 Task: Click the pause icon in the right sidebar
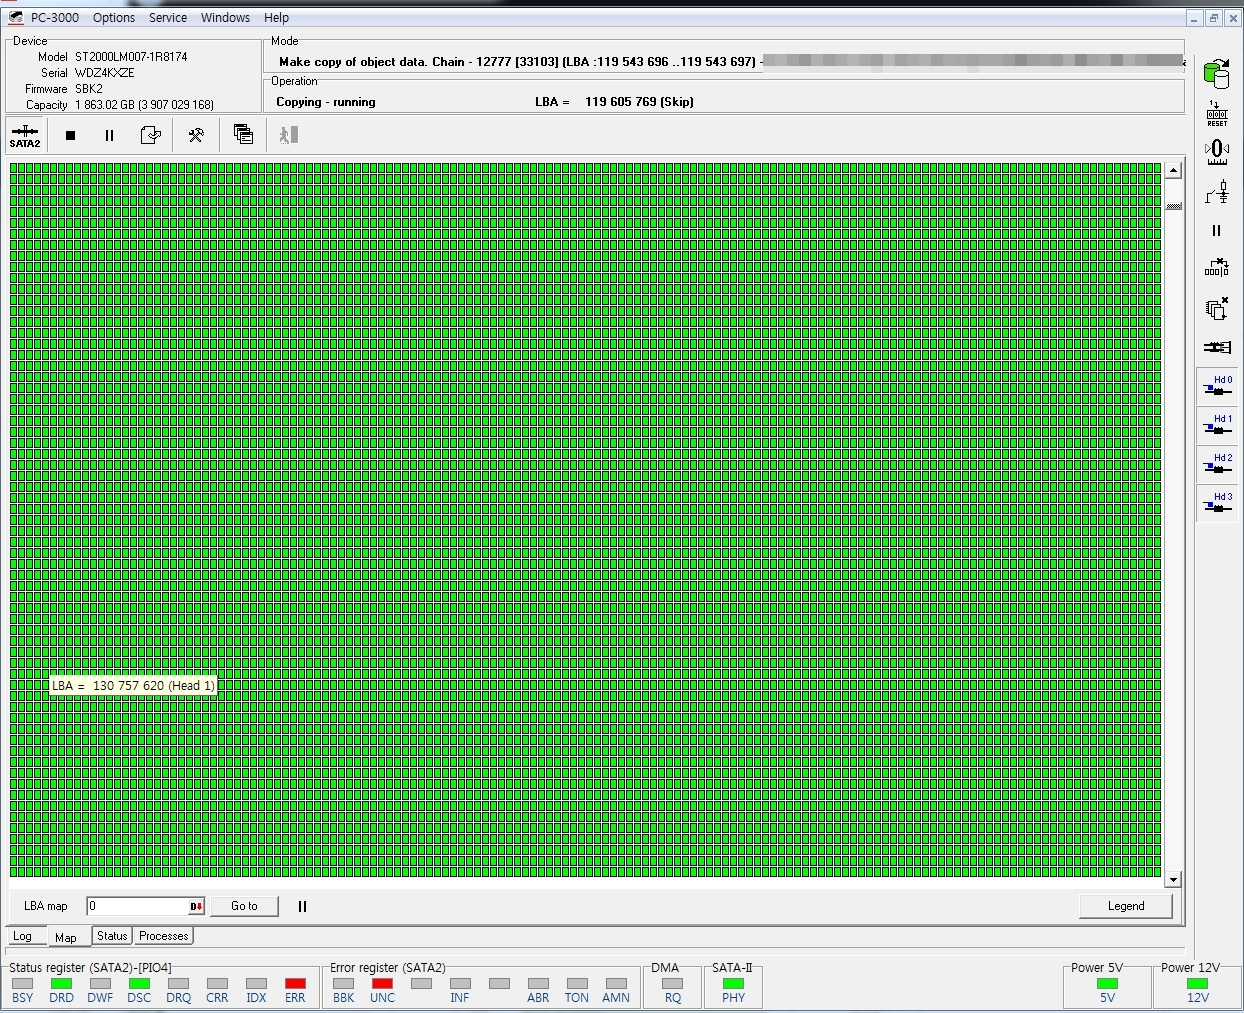point(1217,230)
